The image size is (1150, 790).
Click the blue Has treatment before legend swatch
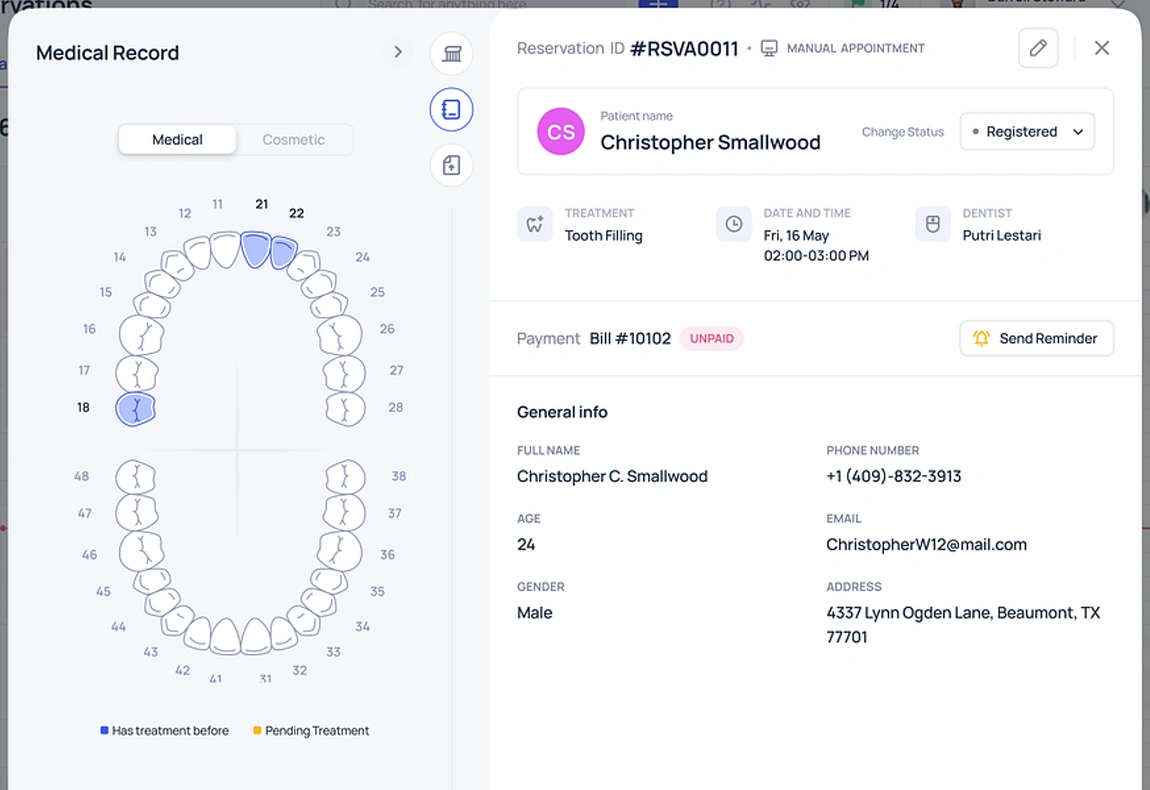click(103, 730)
